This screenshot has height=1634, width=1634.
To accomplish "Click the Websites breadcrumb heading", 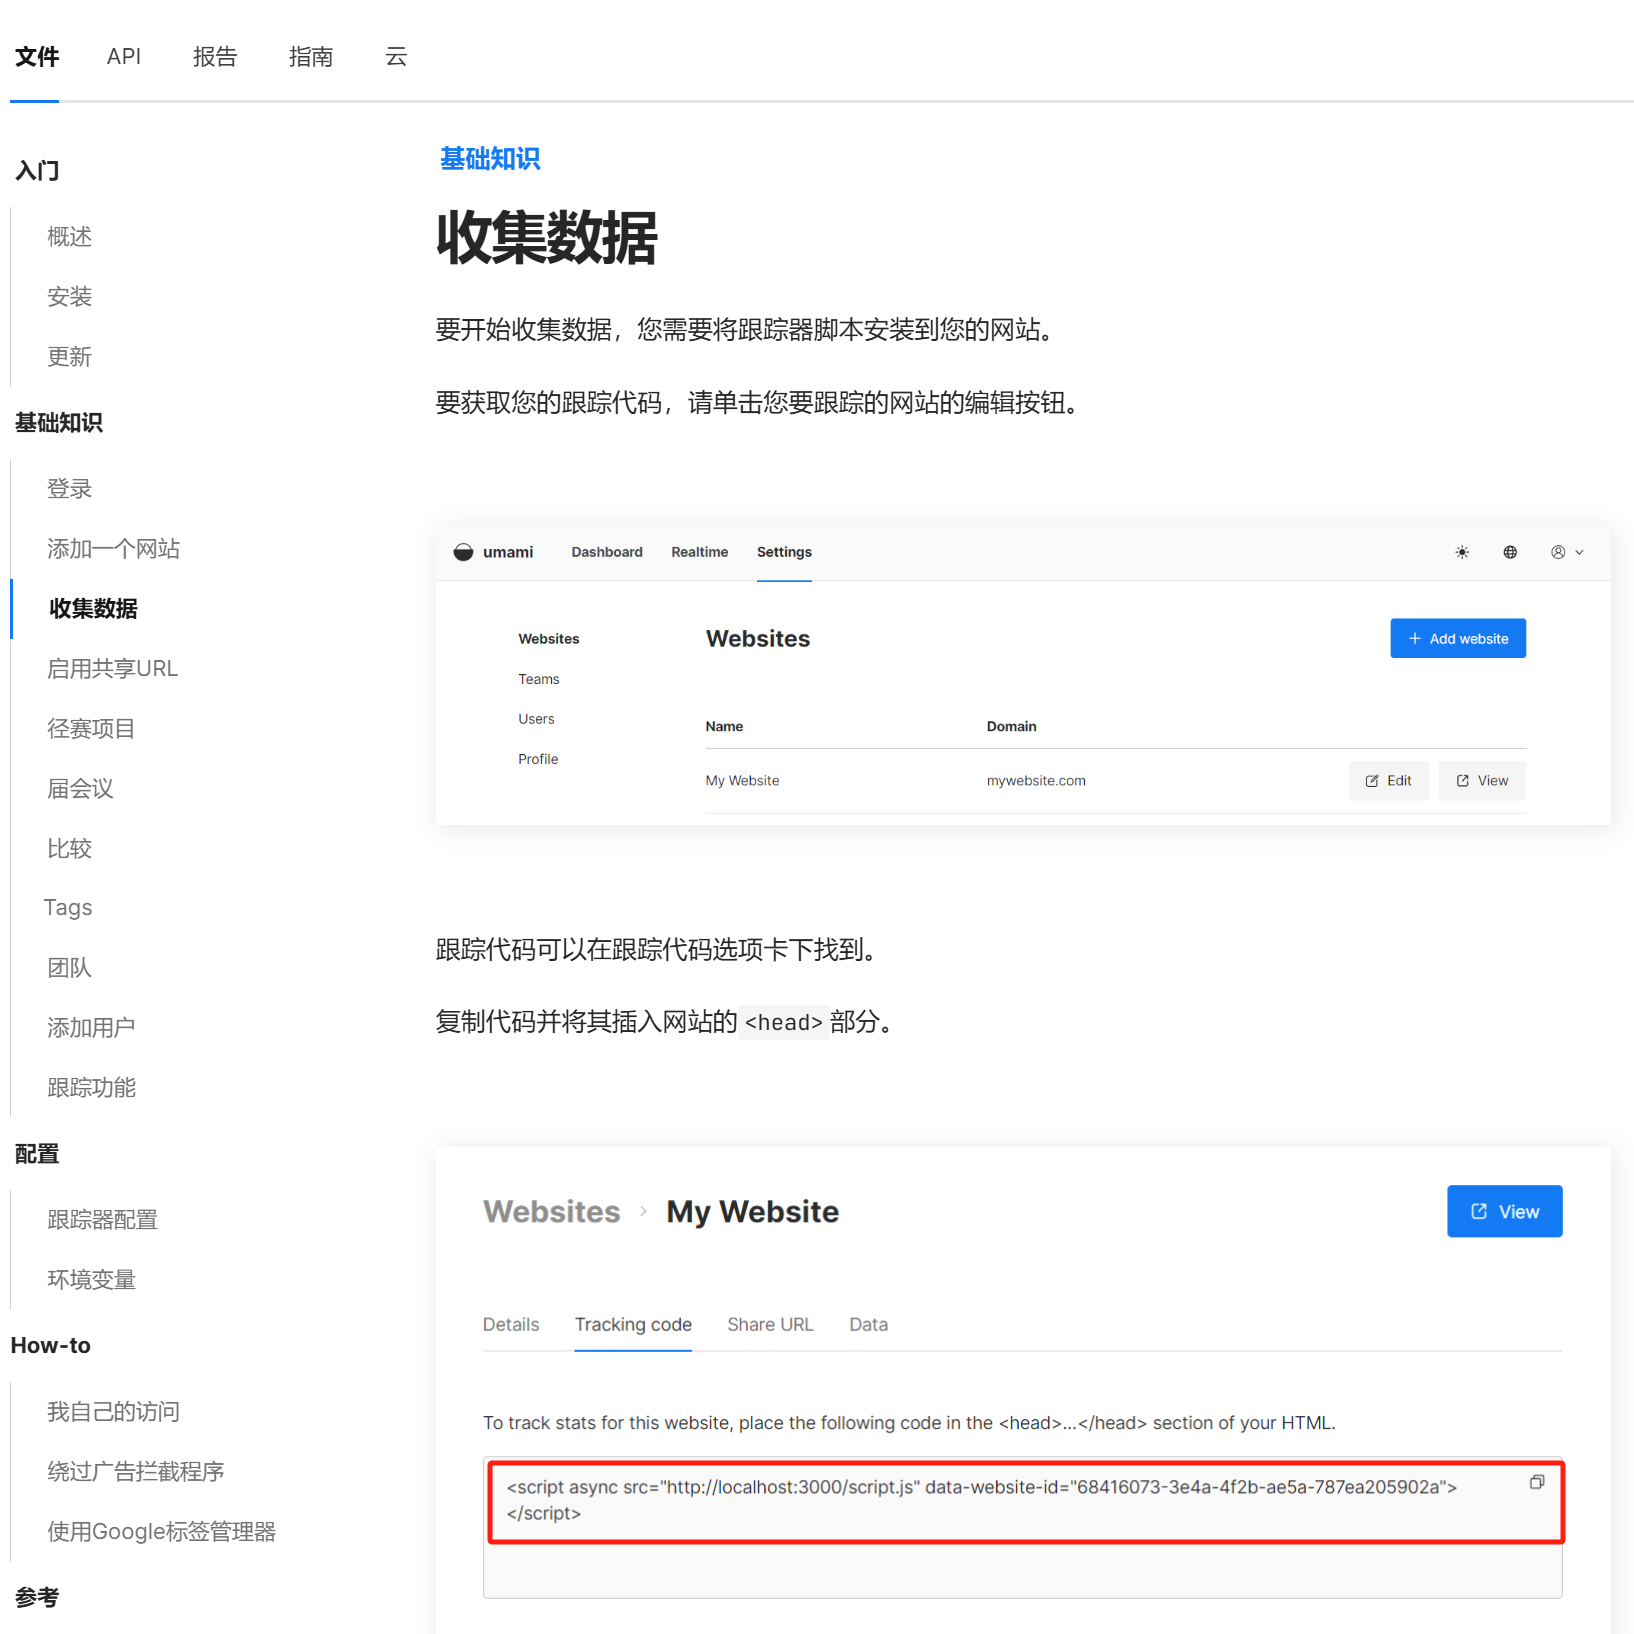I will pos(552,1211).
